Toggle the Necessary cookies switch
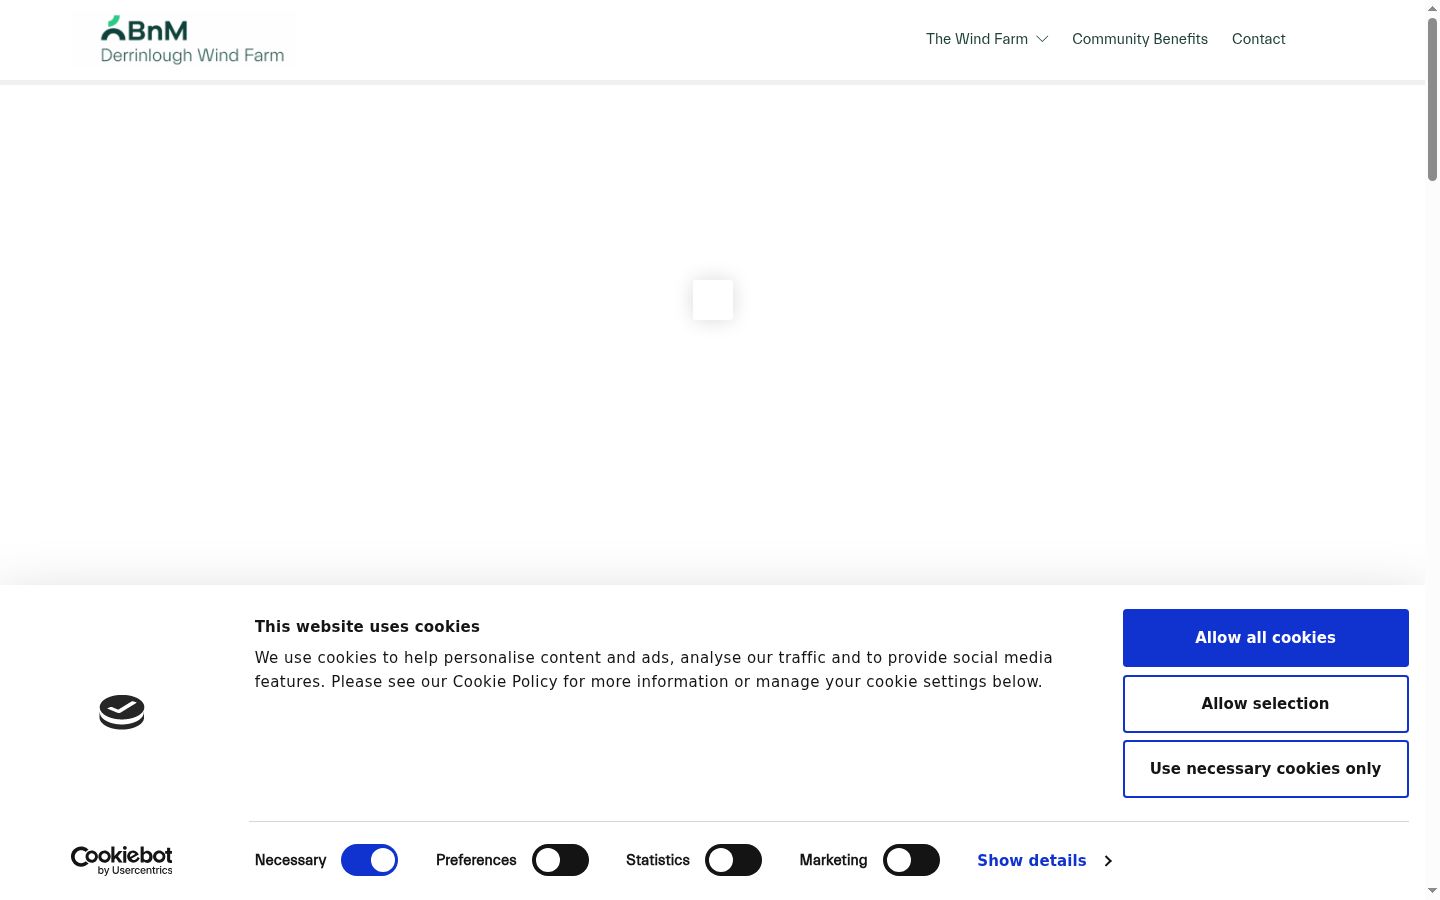Viewport: 1440px width, 900px height. 370,860
